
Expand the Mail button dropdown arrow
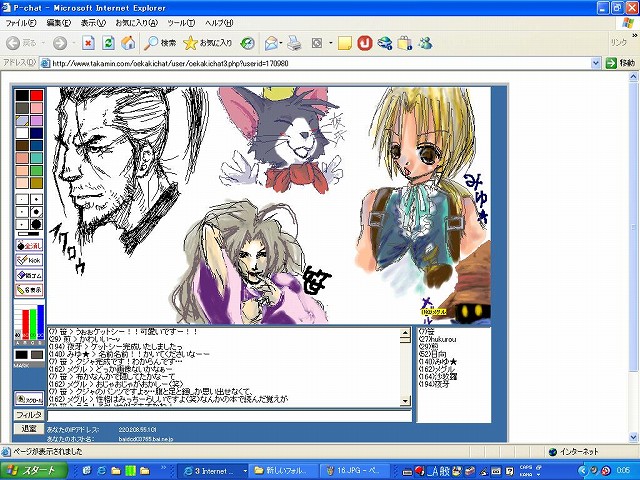point(281,43)
